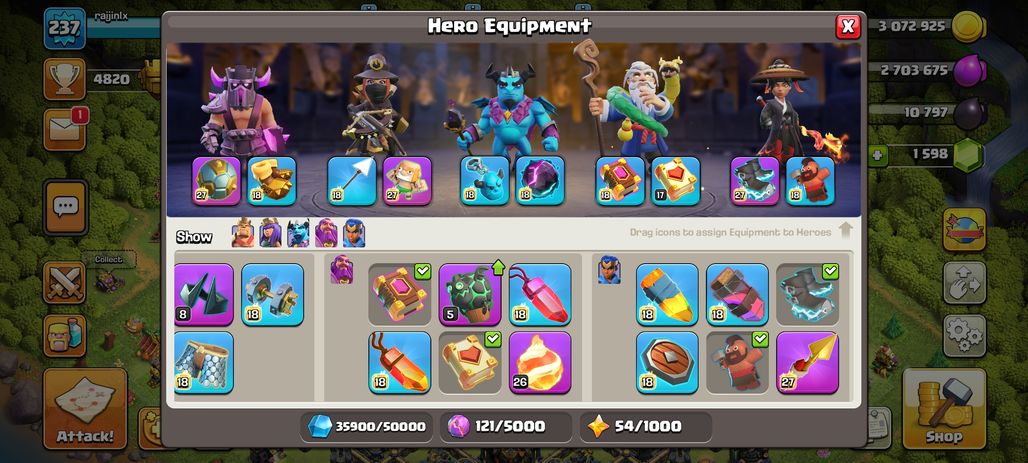The image size is (1028, 463).
Task: Tap the Attack! button
Action: 85,409
